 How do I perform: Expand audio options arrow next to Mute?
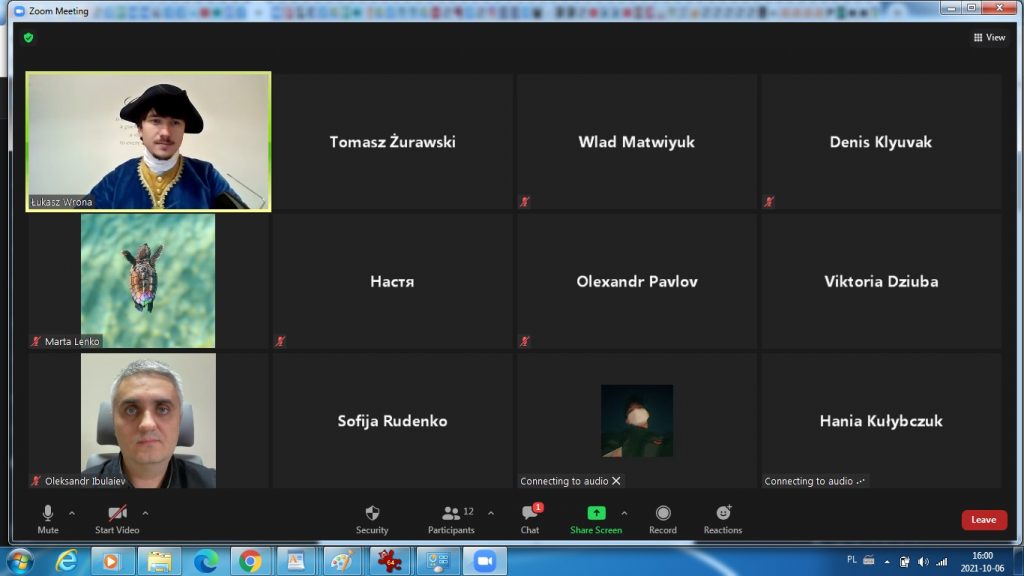(72, 513)
